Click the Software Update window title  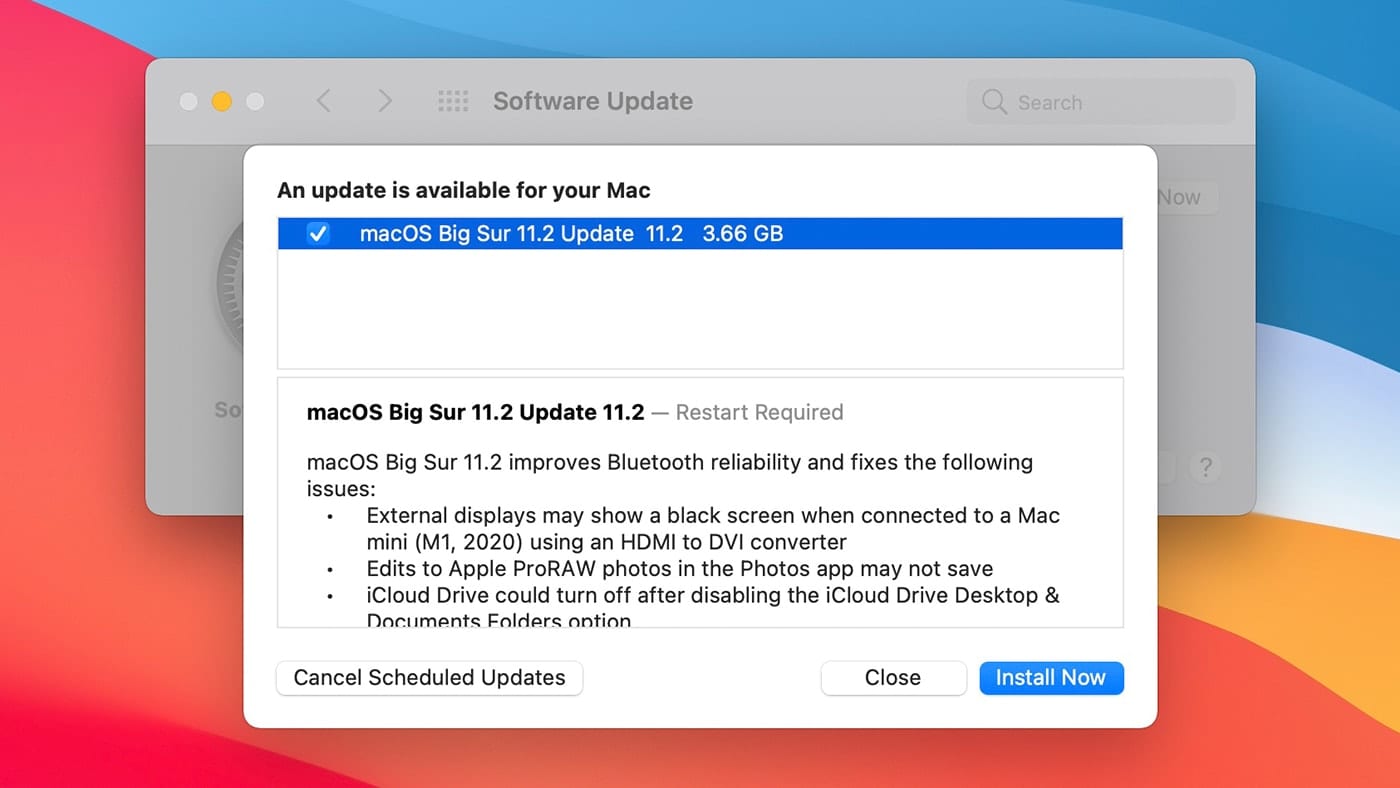coord(592,102)
